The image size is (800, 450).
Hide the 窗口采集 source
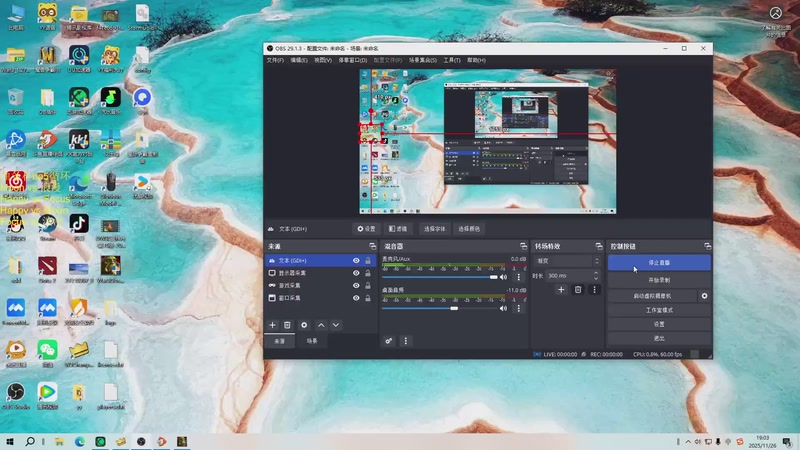pyautogui.click(x=356, y=298)
